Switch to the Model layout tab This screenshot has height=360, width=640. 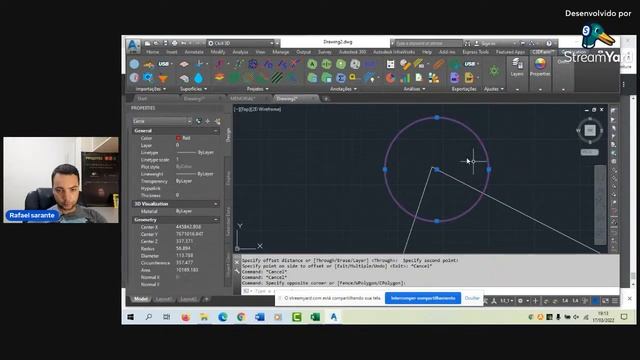pos(141,299)
